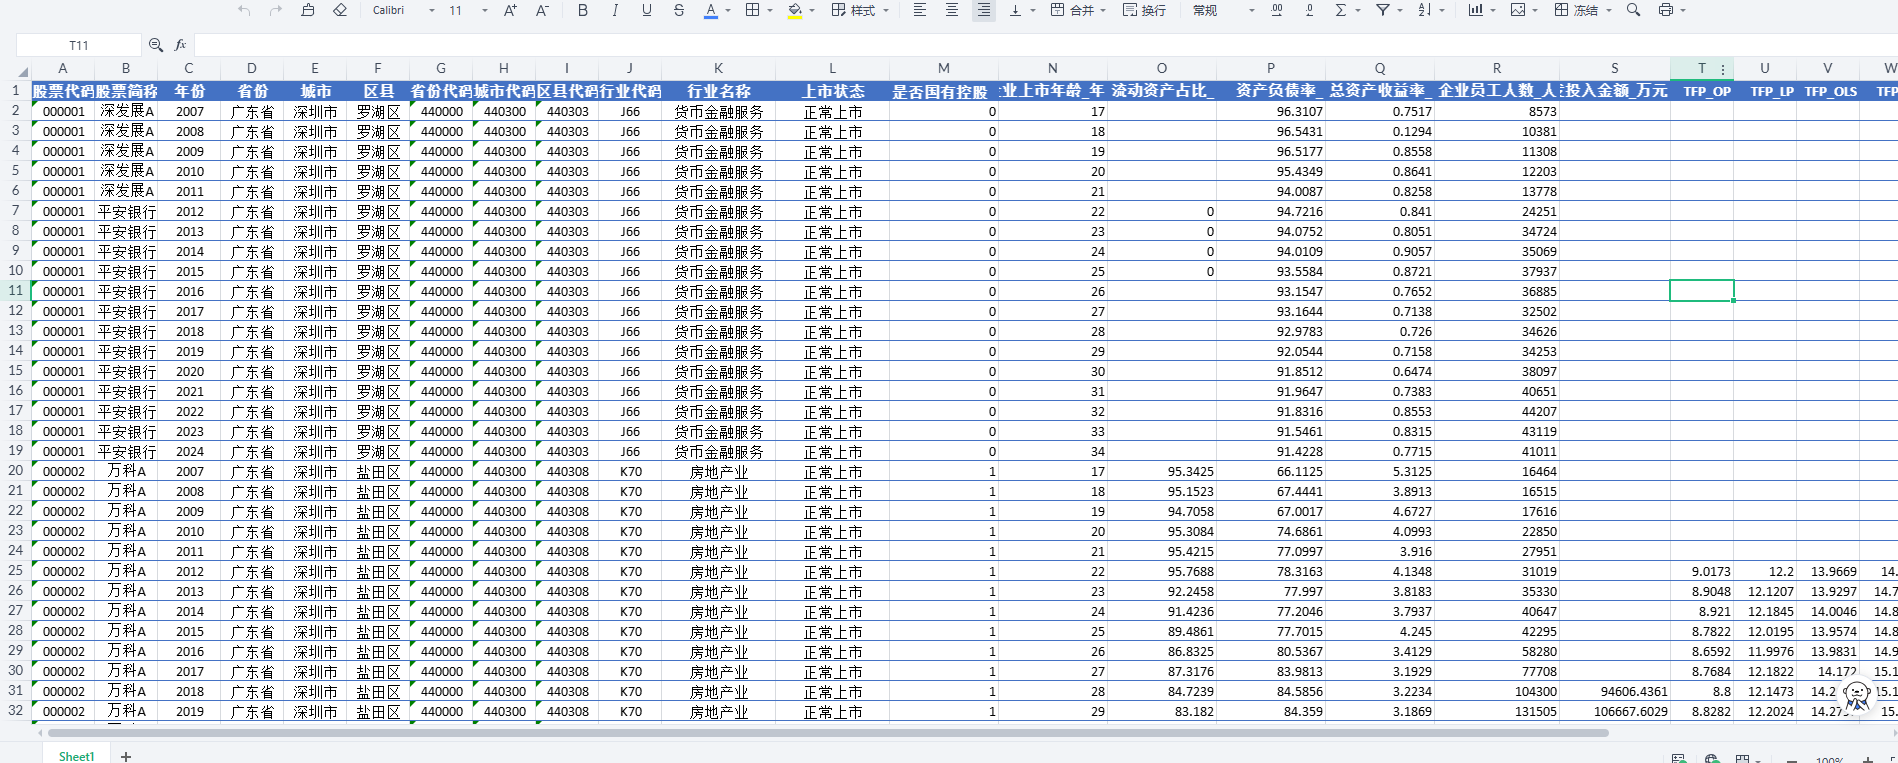Image resolution: width=1898 pixels, height=763 pixels.
Task: Apply cell borders
Action: pos(753,10)
